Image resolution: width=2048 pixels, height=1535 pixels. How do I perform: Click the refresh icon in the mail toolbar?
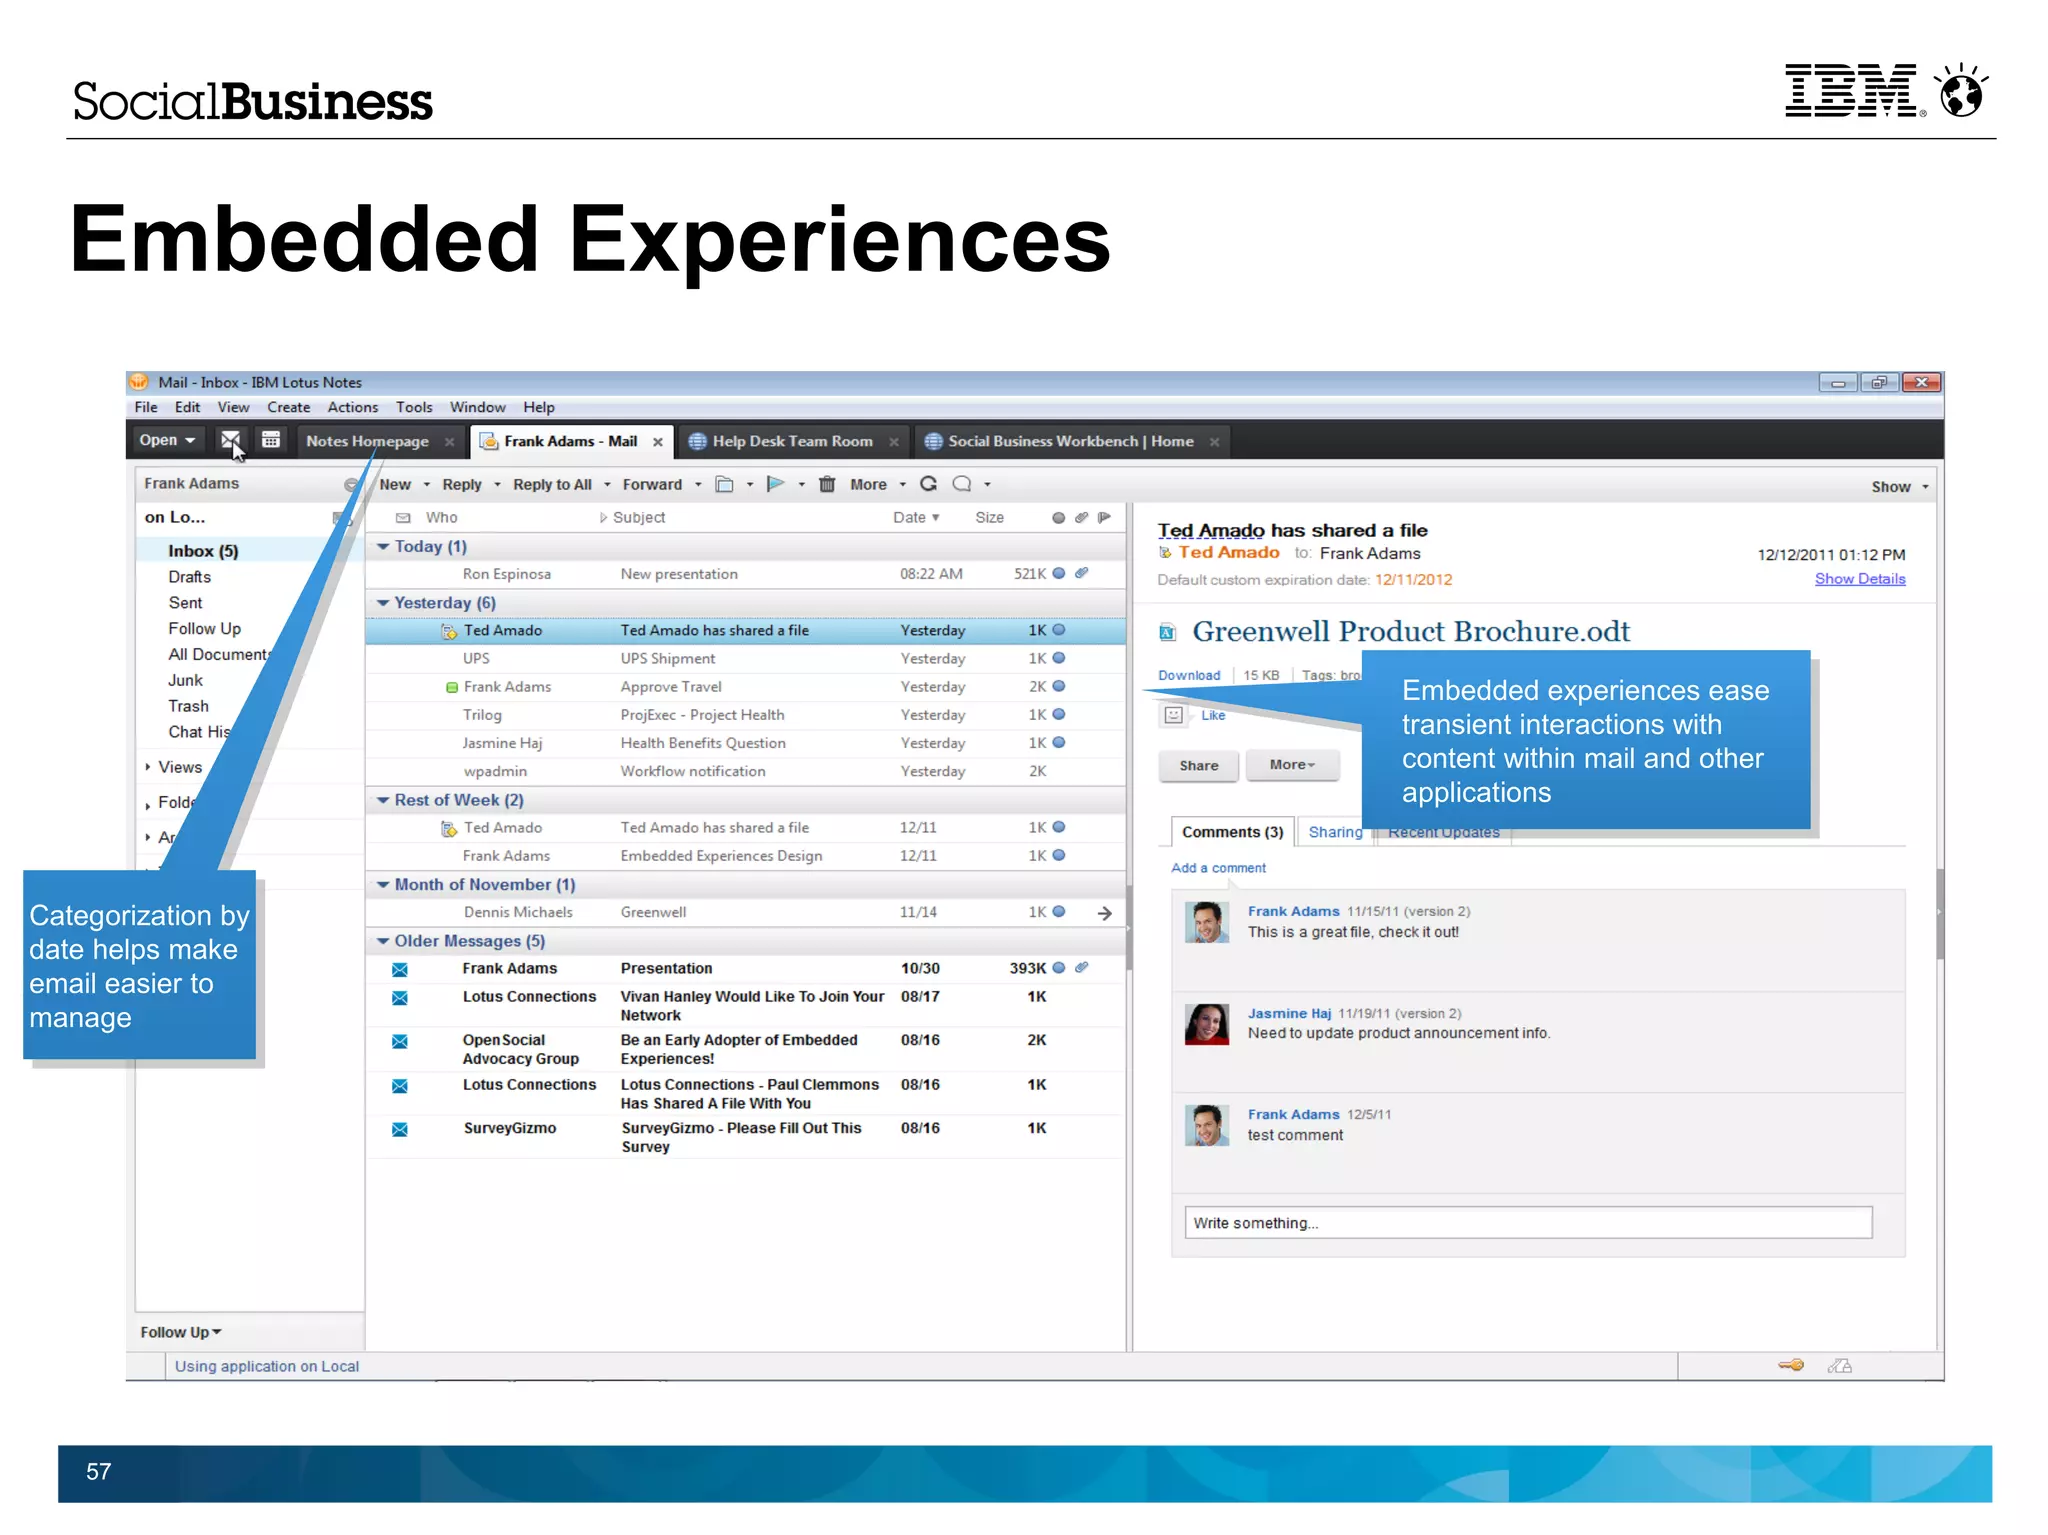[x=929, y=484]
